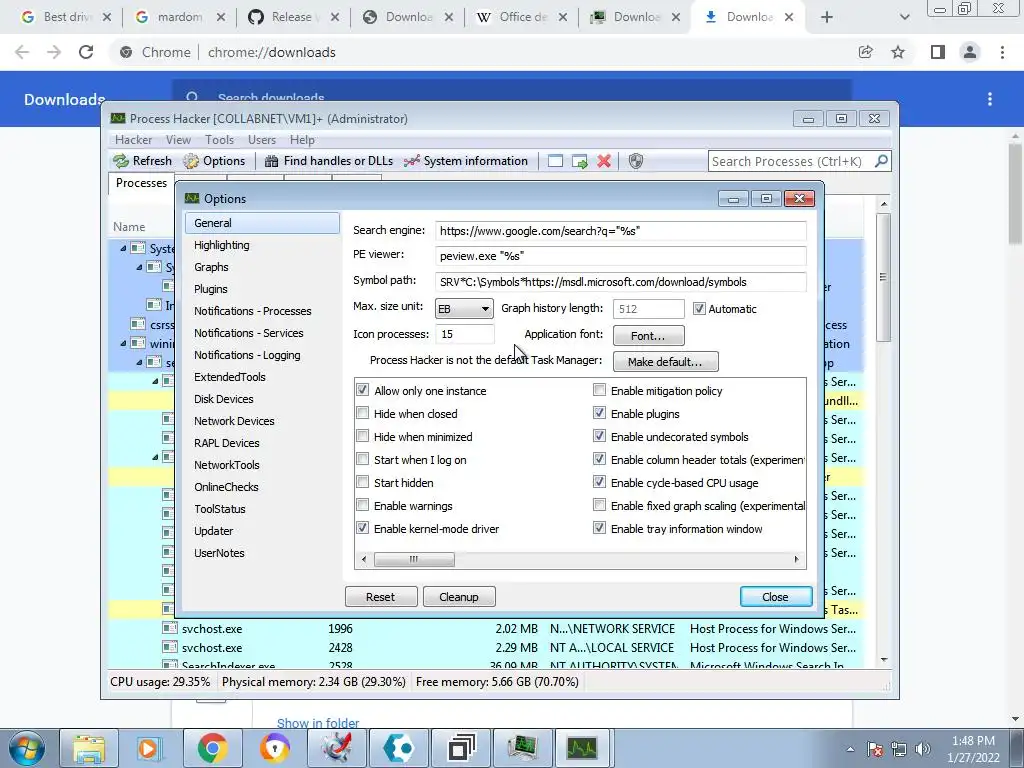This screenshot has width=1024, height=768.
Task: Open the Chrome tab search chevron
Action: coord(904,17)
